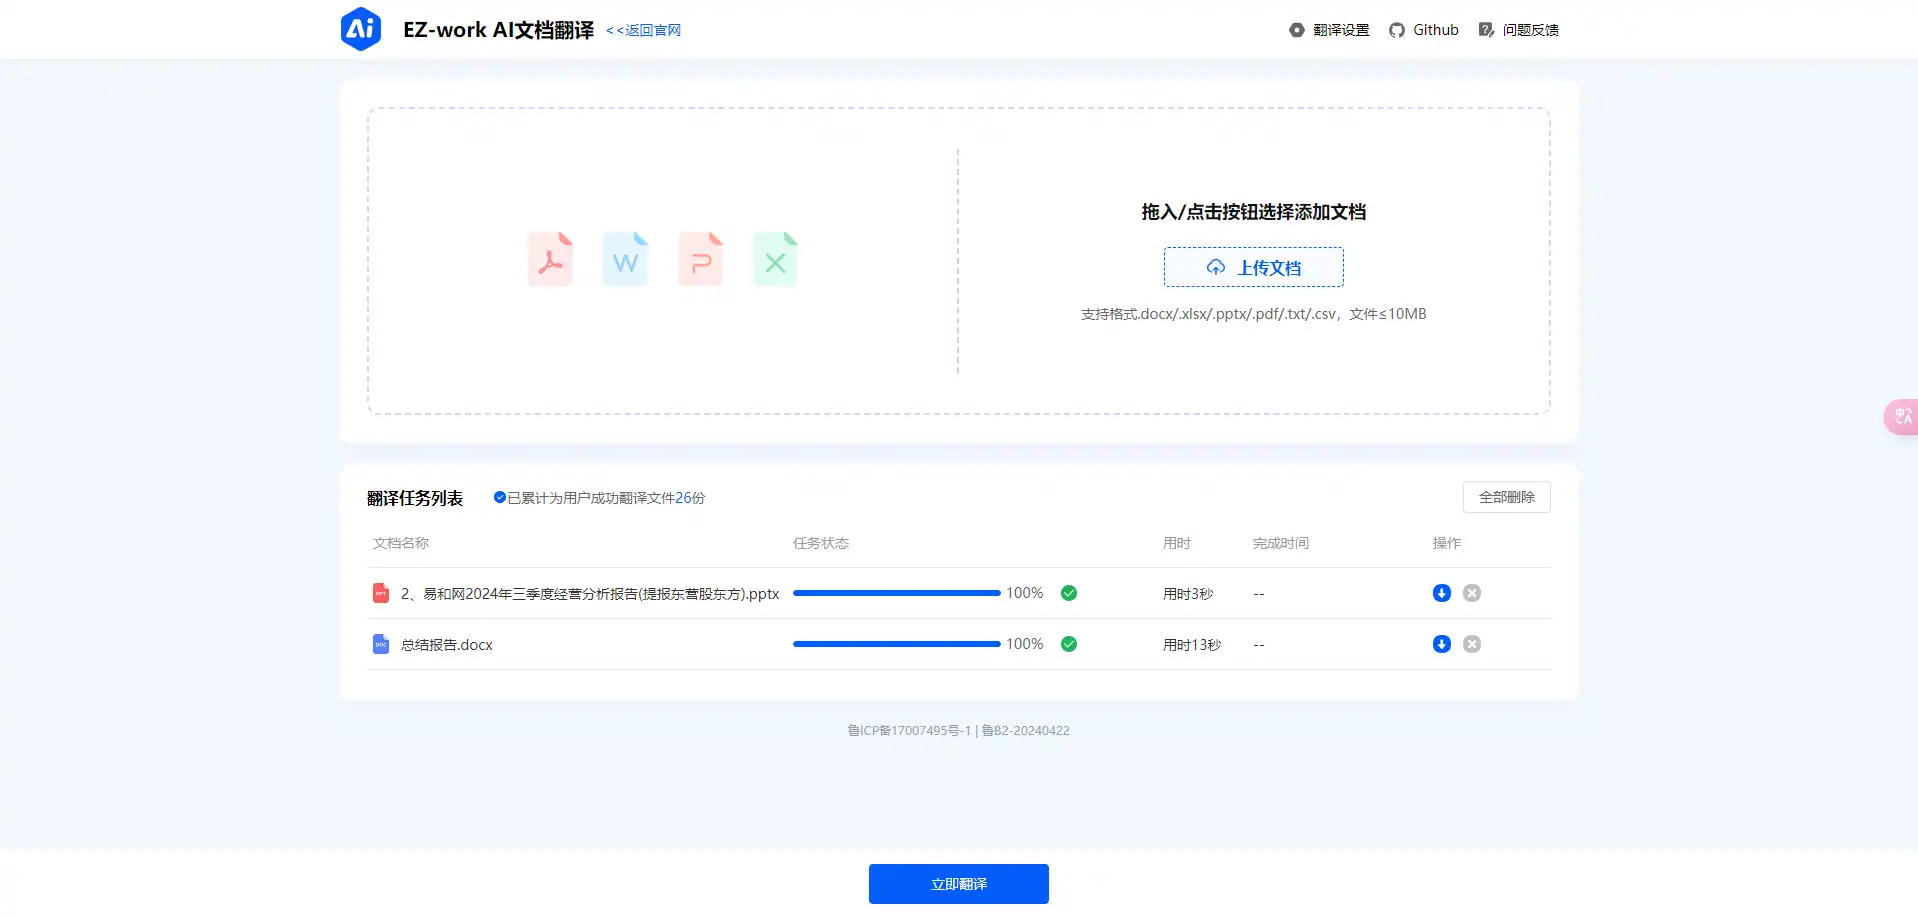The height and width of the screenshot is (917, 1918).
Task: Click the supported formats hint ≤10MB text
Action: pyautogui.click(x=1253, y=314)
